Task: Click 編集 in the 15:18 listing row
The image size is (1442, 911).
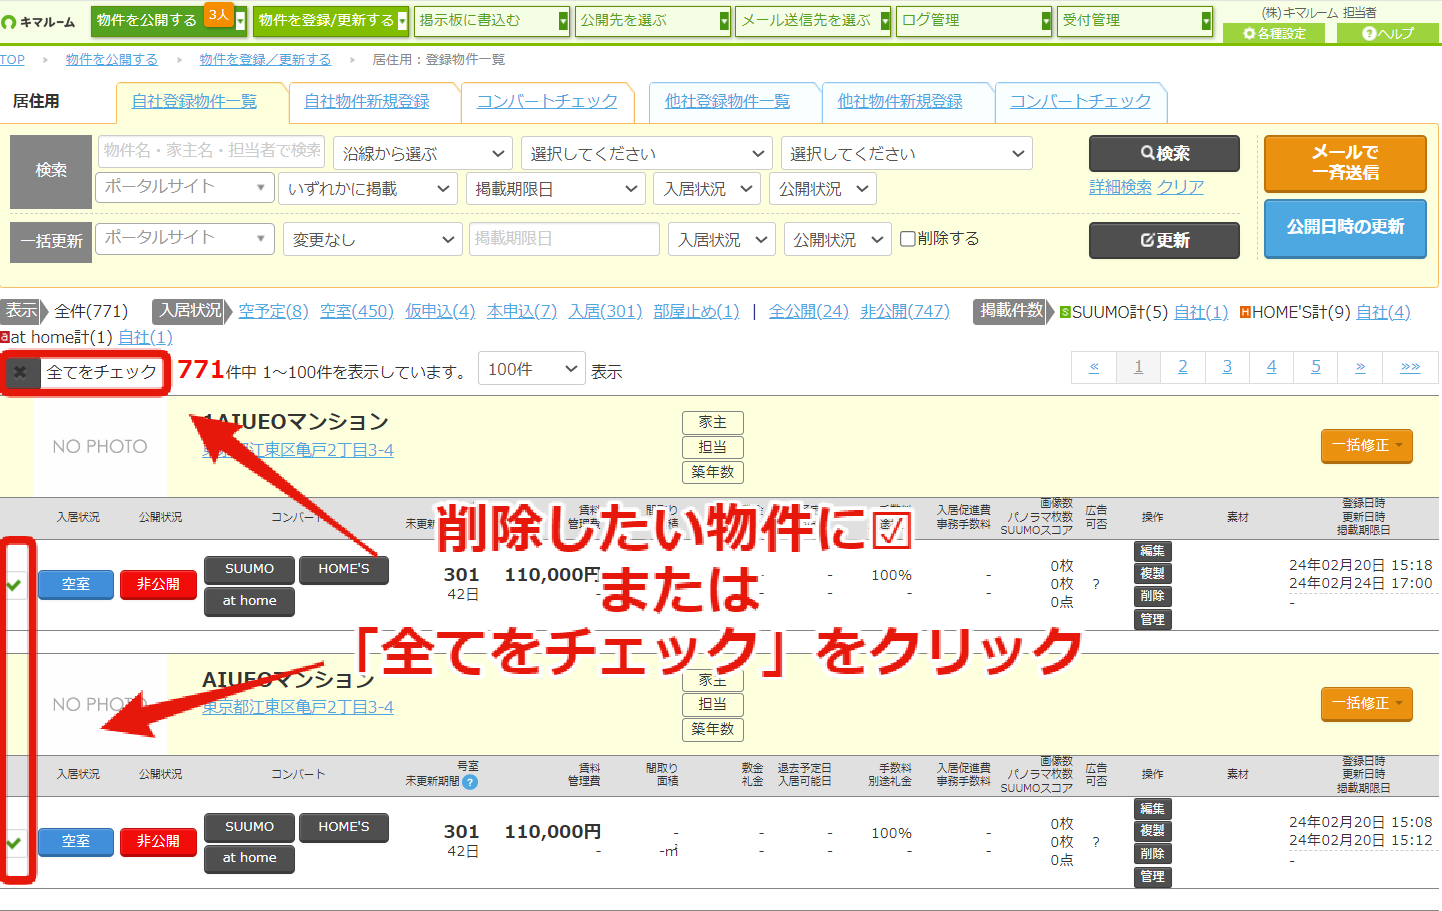Action: click(1152, 551)
